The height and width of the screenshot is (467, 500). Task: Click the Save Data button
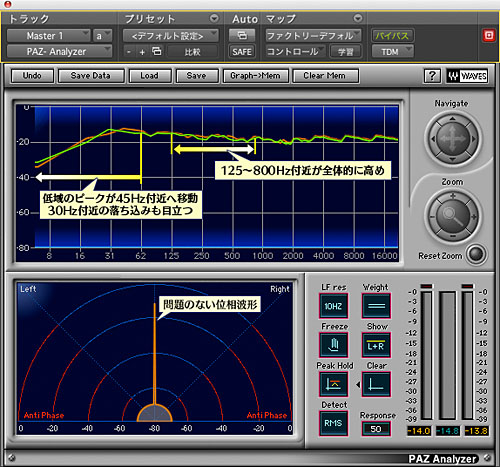91,76
